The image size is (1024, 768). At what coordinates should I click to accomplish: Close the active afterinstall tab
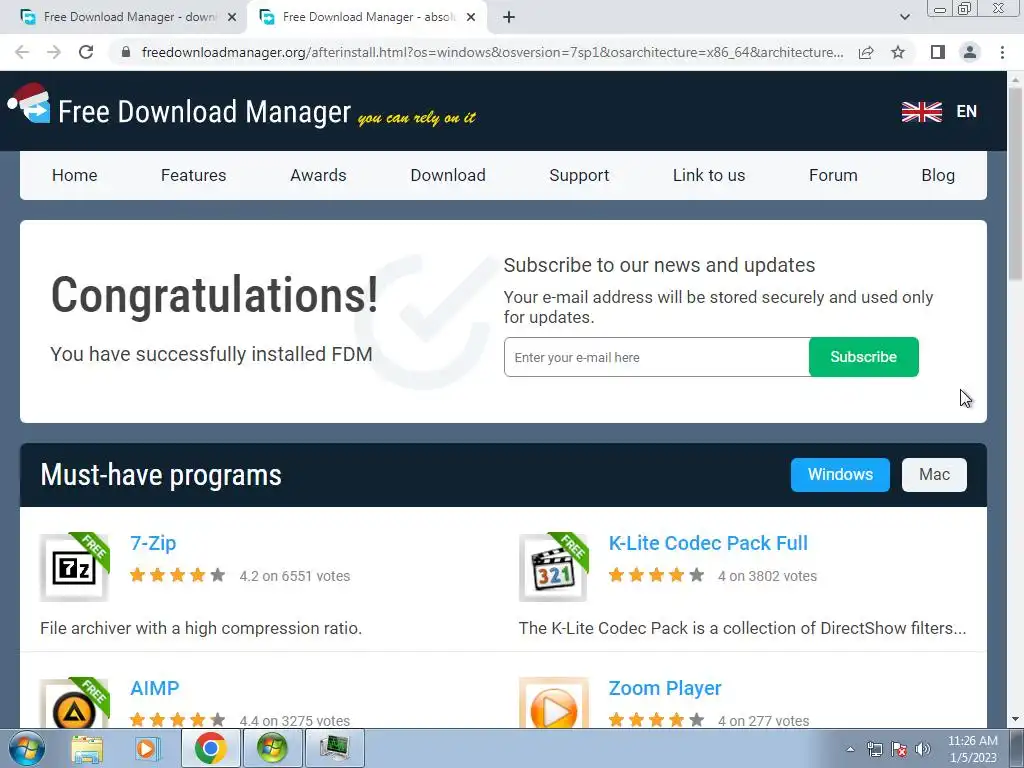(x=471, y=18)
